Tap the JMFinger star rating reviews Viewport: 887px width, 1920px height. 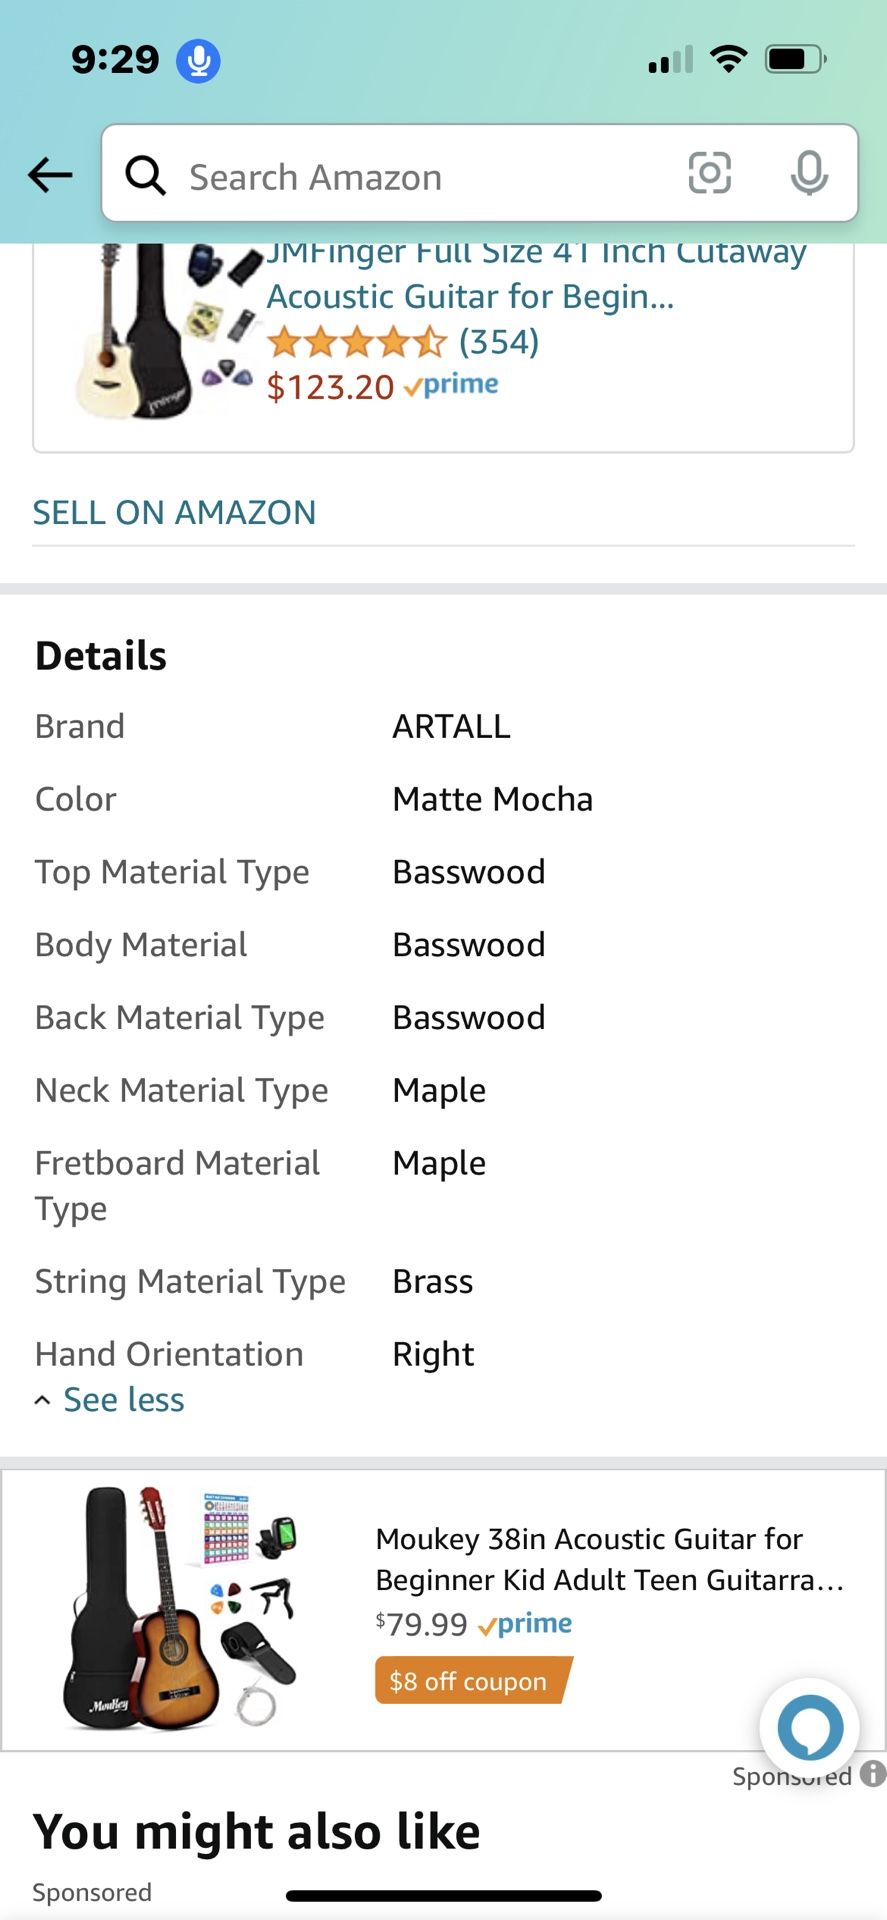pos(403,342)
